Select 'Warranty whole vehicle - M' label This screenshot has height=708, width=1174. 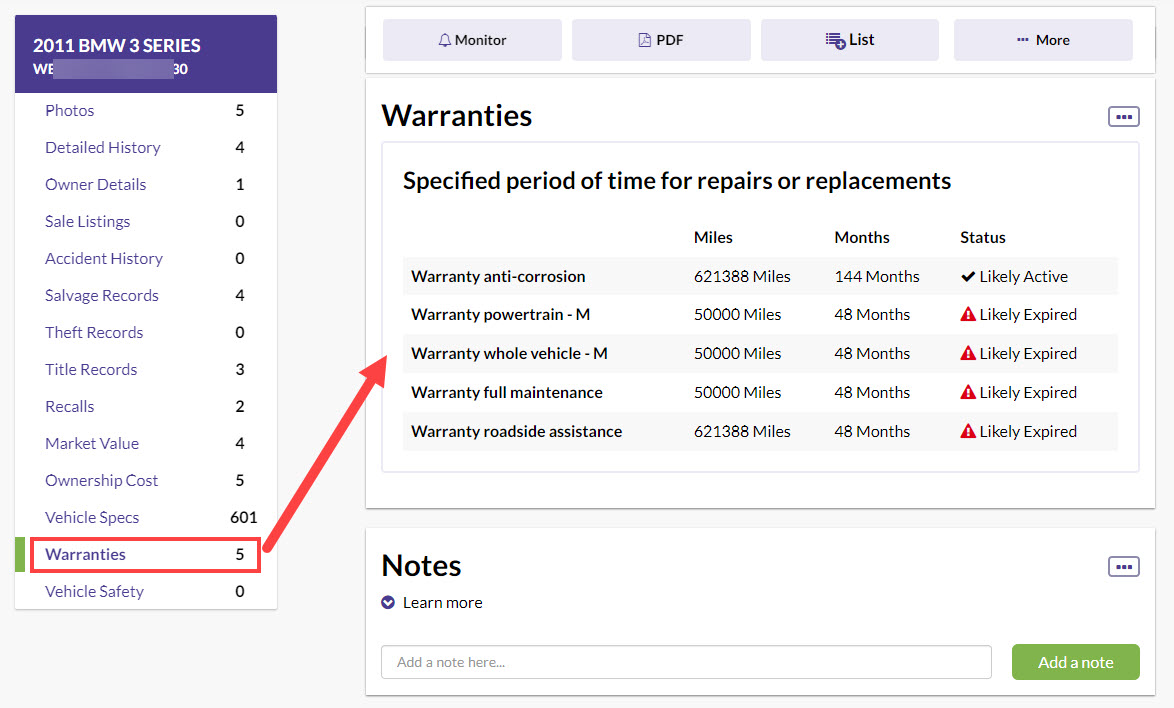(x=509, y=353)
